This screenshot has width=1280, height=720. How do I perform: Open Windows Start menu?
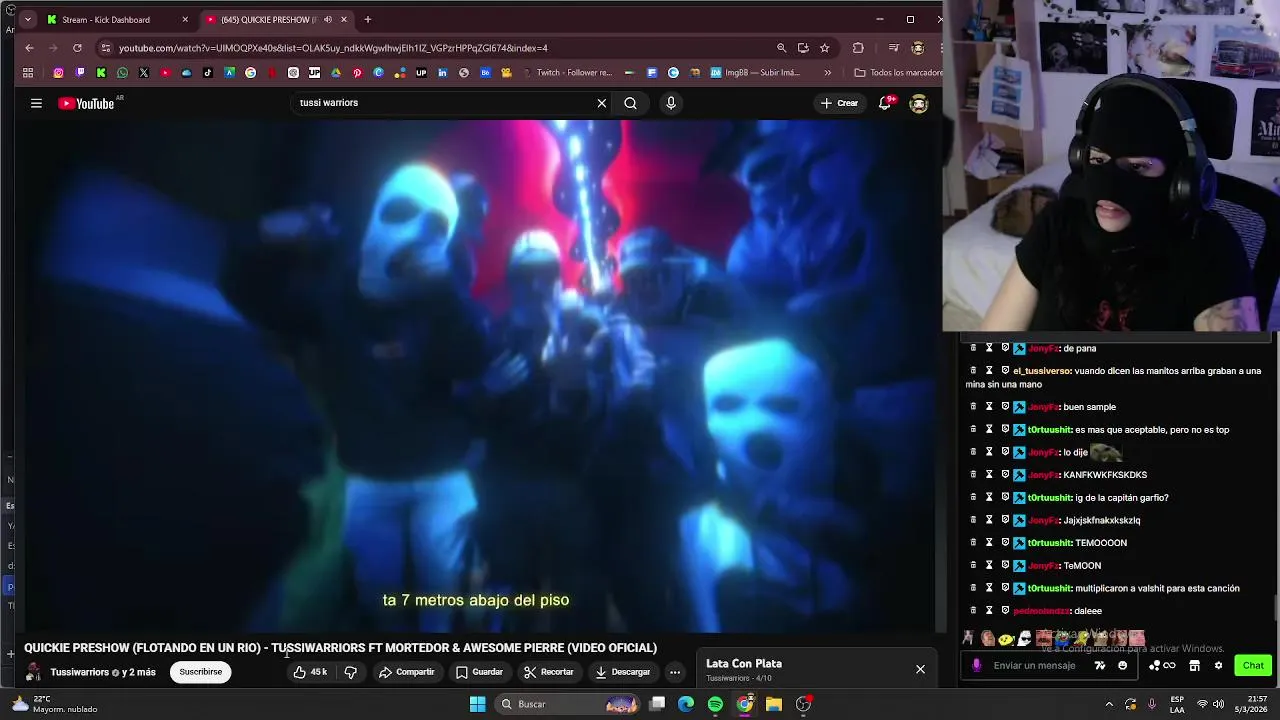(x=477, y=704)
